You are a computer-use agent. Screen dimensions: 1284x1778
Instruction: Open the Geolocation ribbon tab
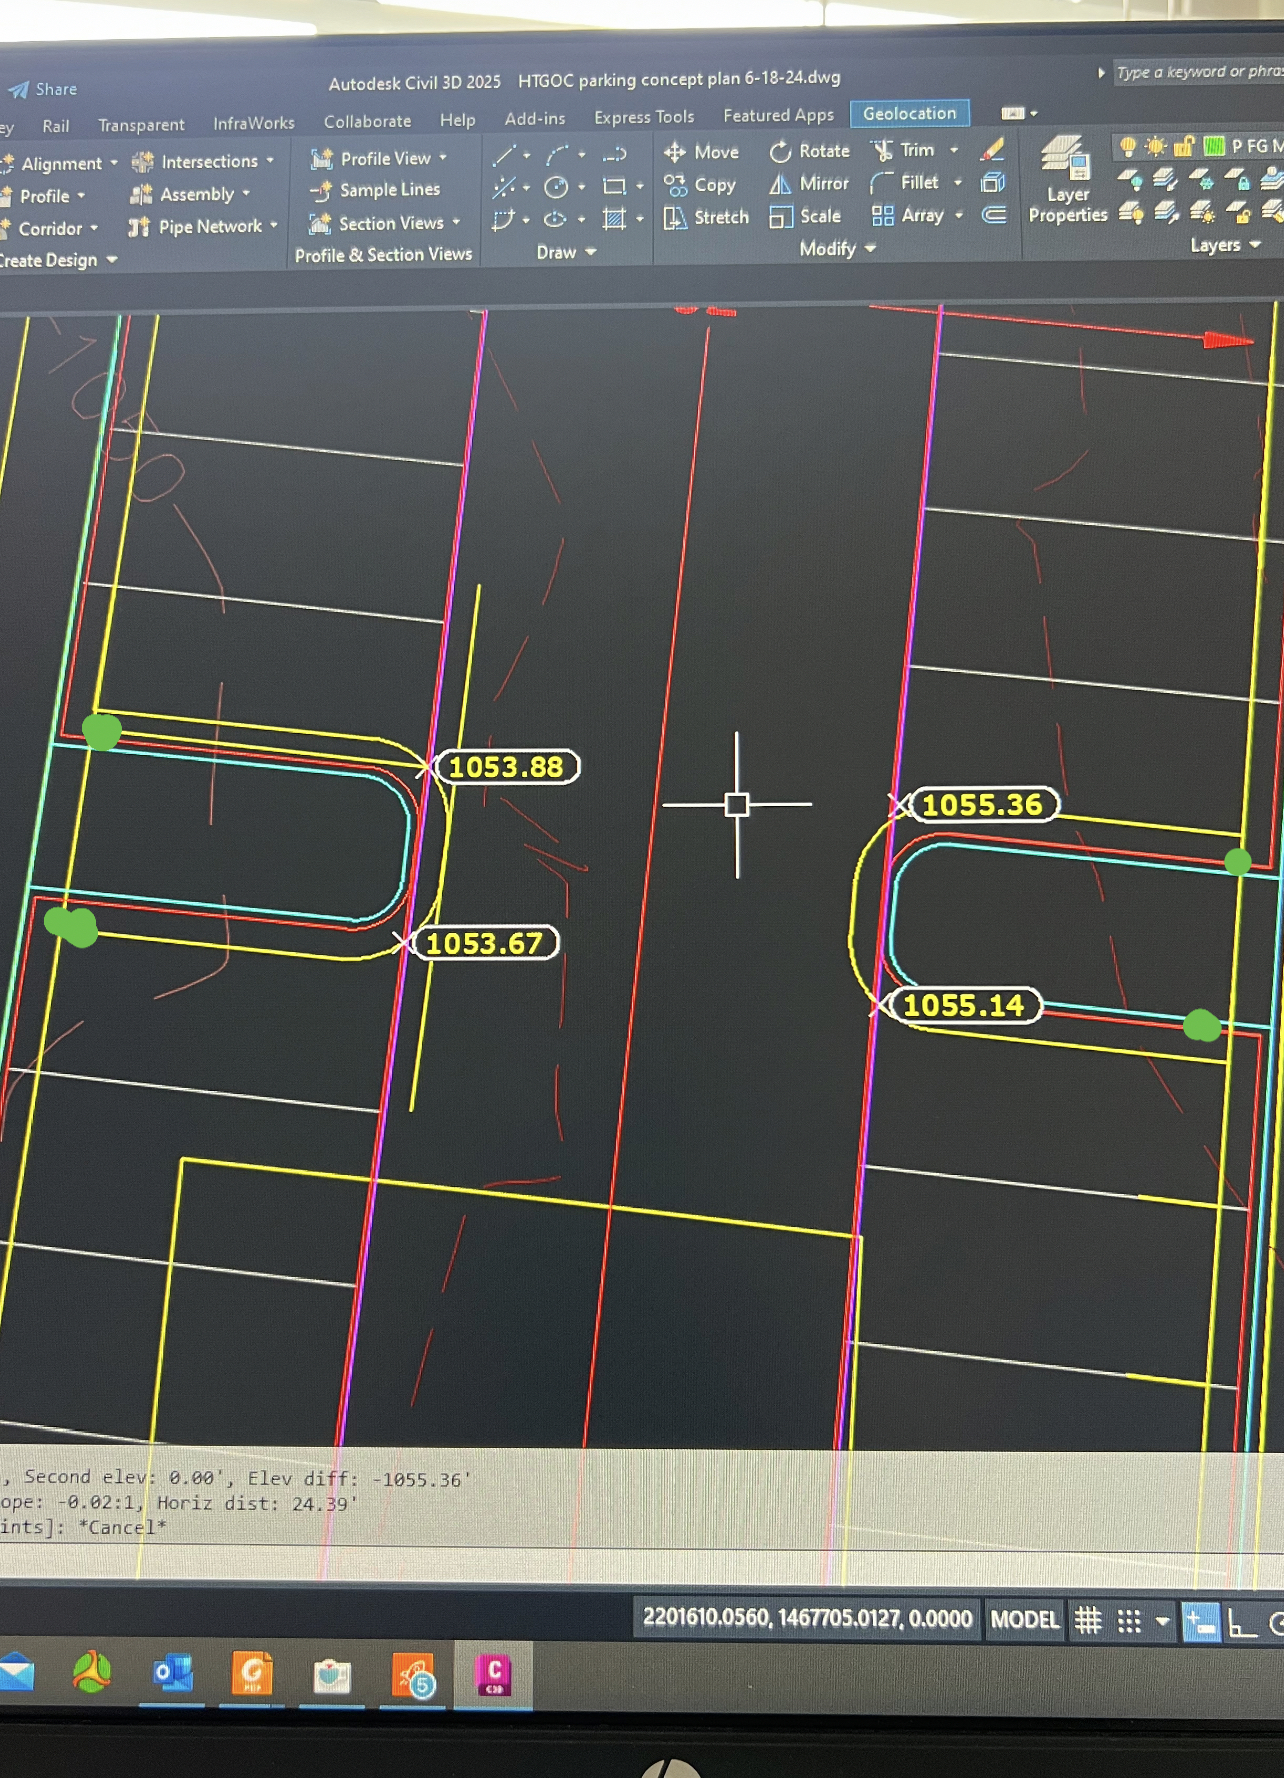click(909, 114)
